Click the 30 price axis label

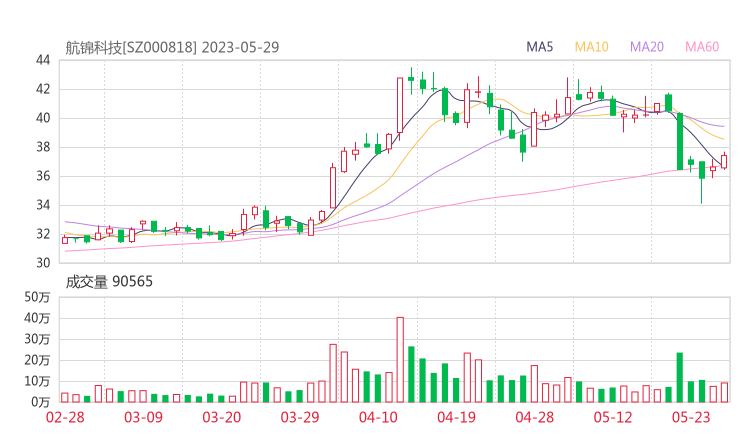click(43, 263)
